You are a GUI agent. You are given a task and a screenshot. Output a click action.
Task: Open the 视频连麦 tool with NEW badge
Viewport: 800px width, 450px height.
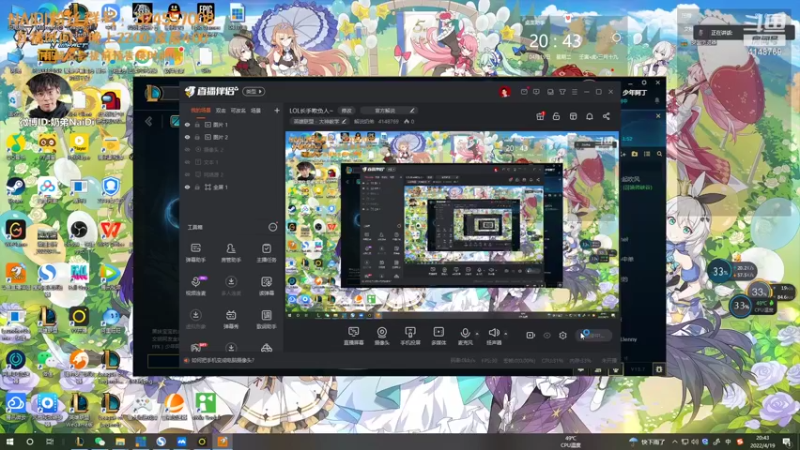click(195, 286)
